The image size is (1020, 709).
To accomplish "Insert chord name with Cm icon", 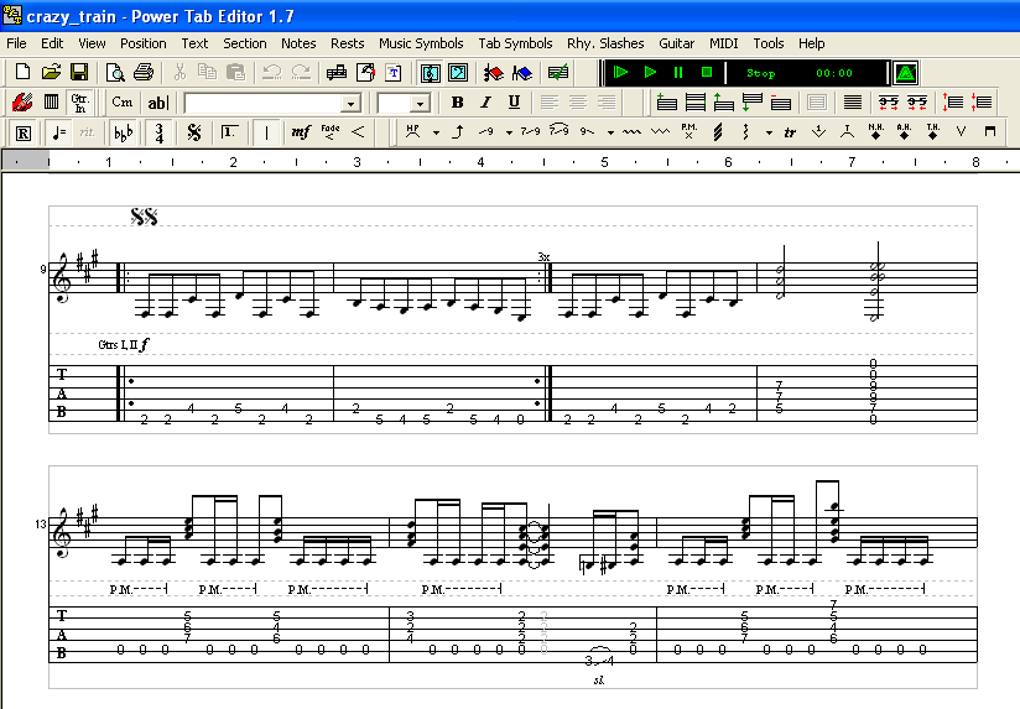I will [122, 102].
